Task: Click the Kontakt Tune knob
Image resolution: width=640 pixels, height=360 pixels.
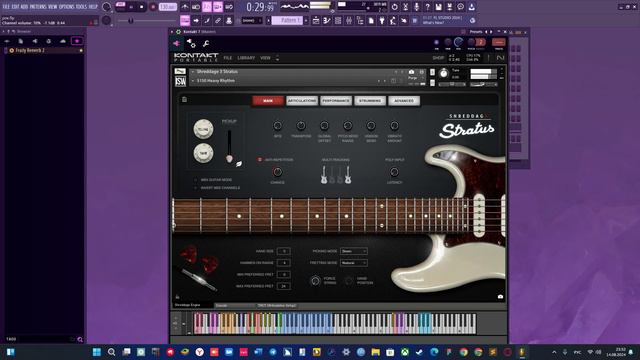Action: pos(444,74)
